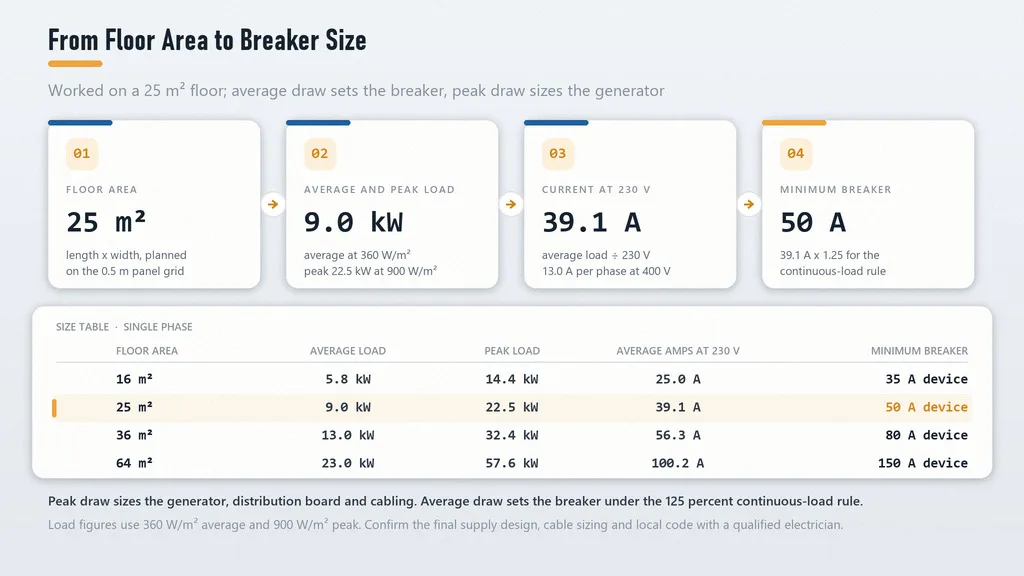The height and width of the screenshot is (576, 1024).
Task: Click the Peak Load column header
Action: click(512, 351)
